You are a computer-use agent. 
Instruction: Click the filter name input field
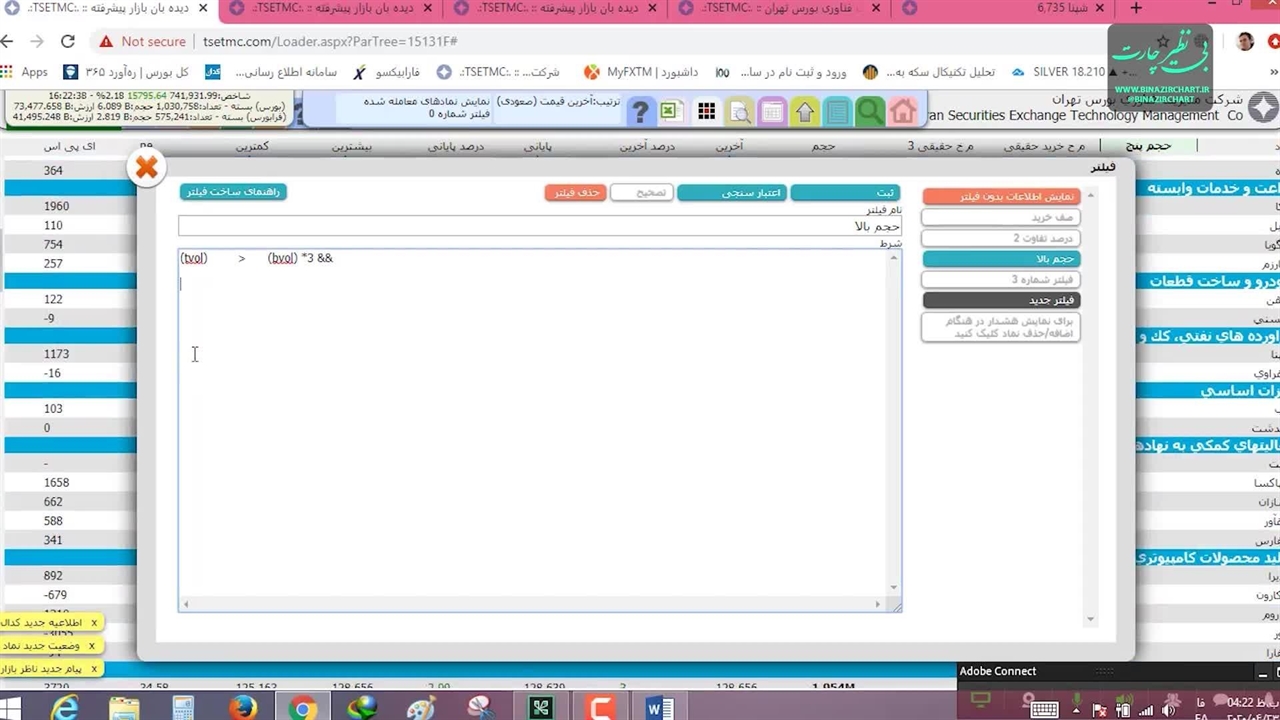point(540,227)
